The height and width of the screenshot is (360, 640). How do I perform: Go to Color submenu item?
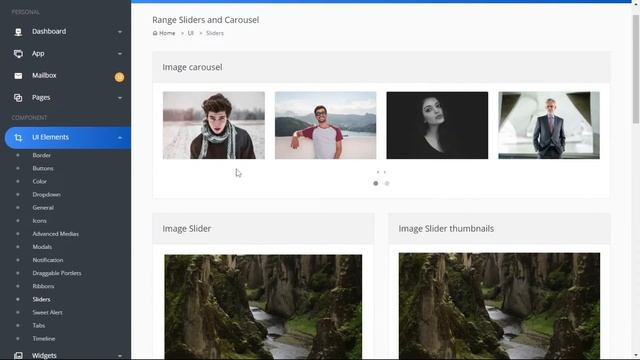tap(40, 182)
